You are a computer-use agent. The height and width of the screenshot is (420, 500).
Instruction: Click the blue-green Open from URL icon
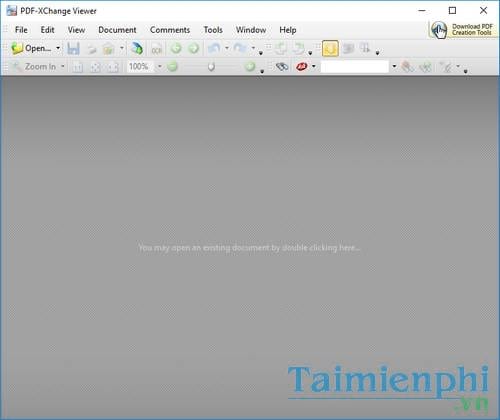coord(137,49)
